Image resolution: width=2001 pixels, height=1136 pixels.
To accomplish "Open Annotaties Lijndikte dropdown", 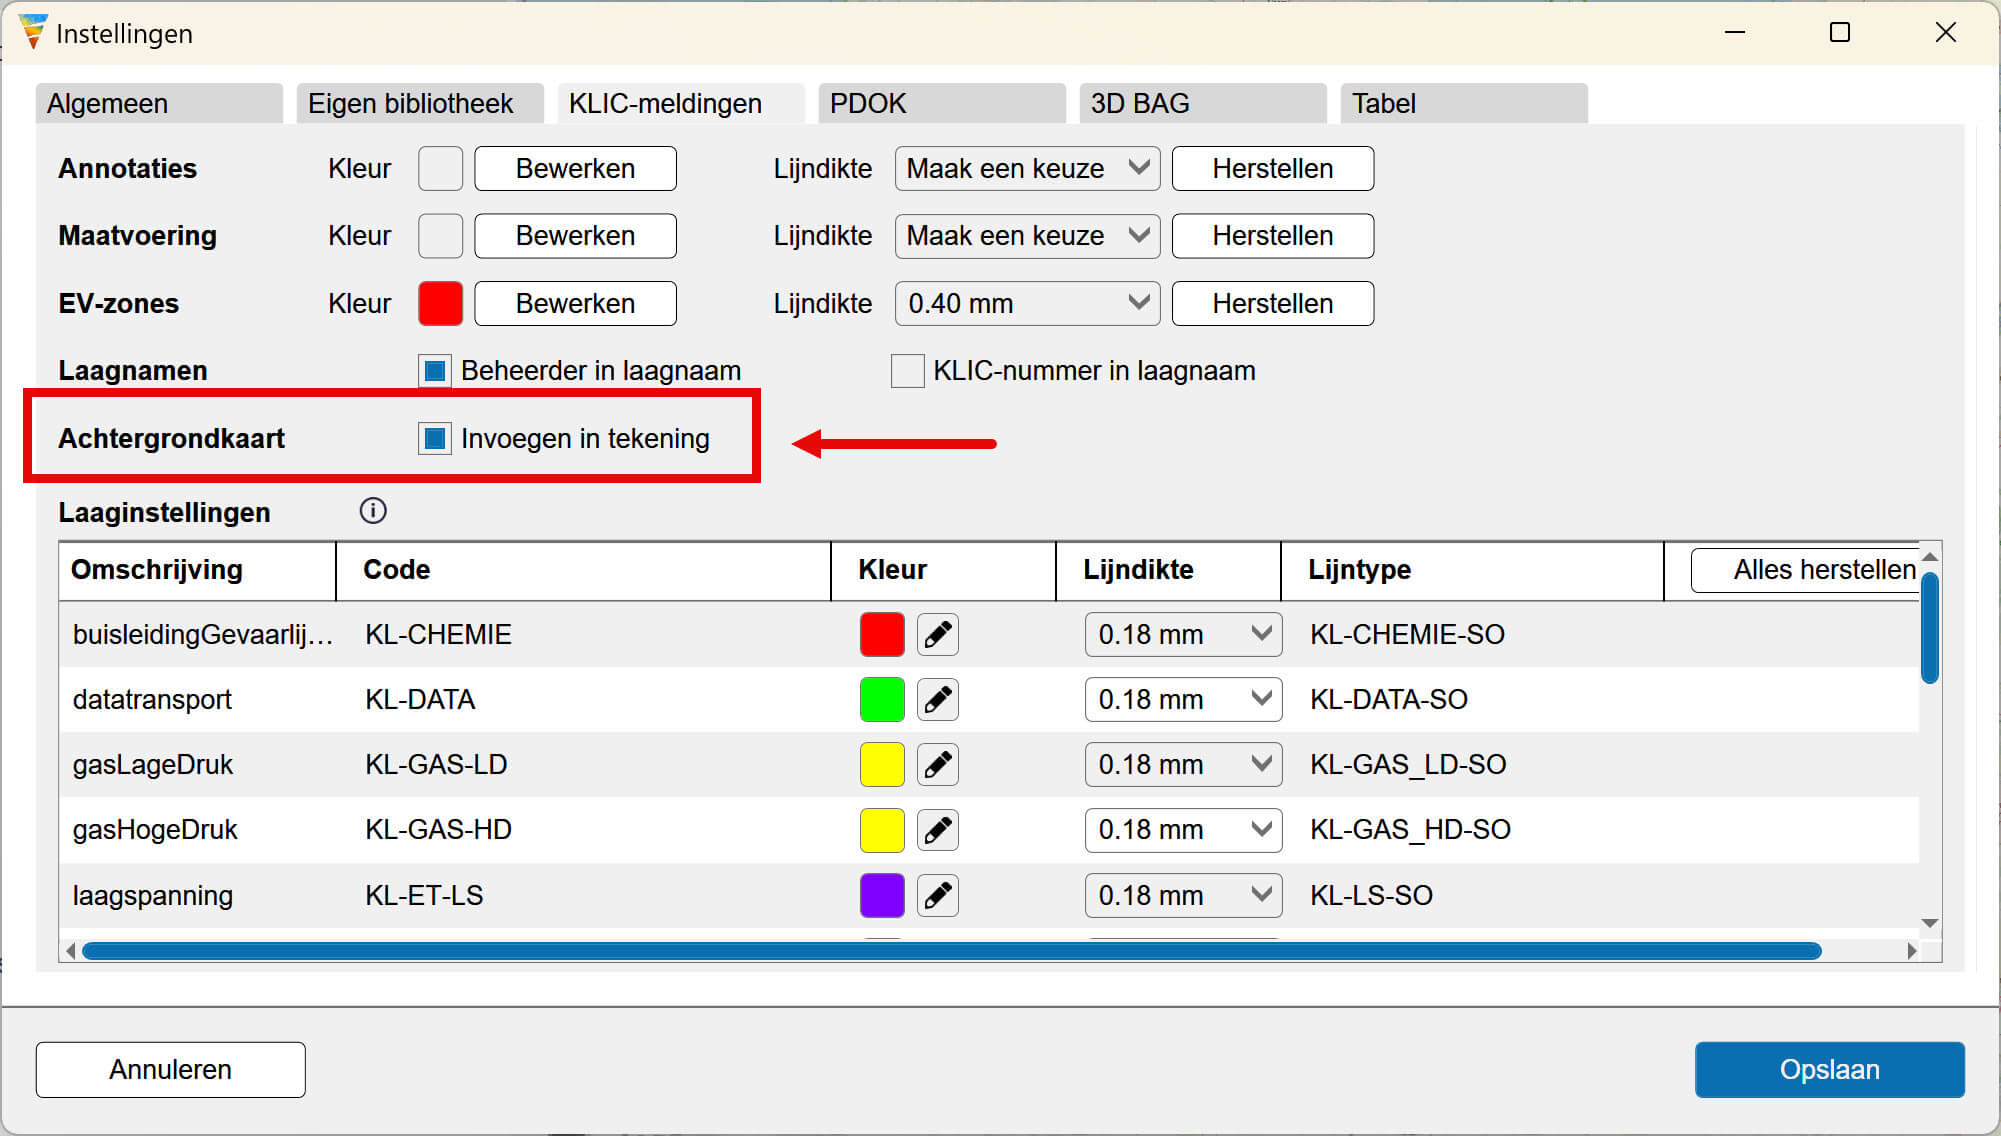I will coord(1027,169).
